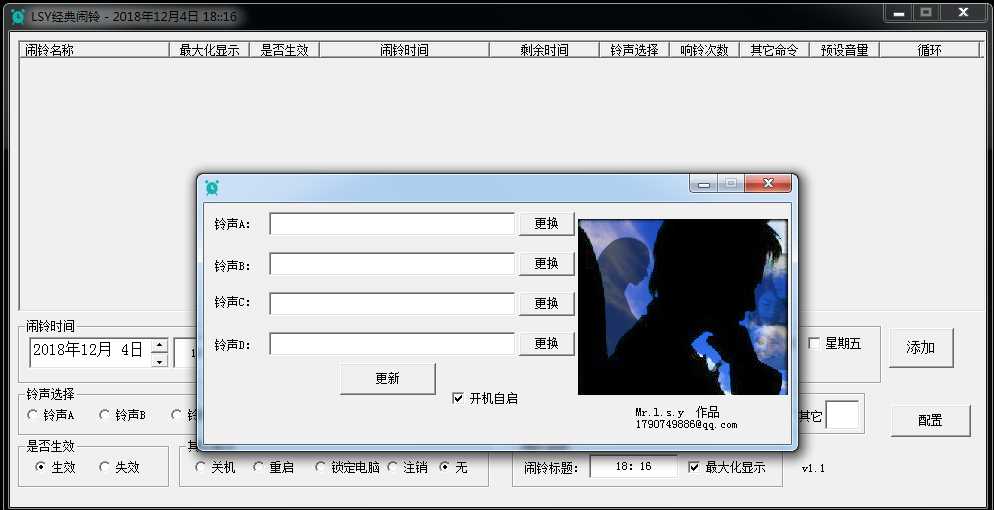Click the 响铃次数 column header
Image resolution: width=994 pixels, height=510 pixels.
[704, 50]
